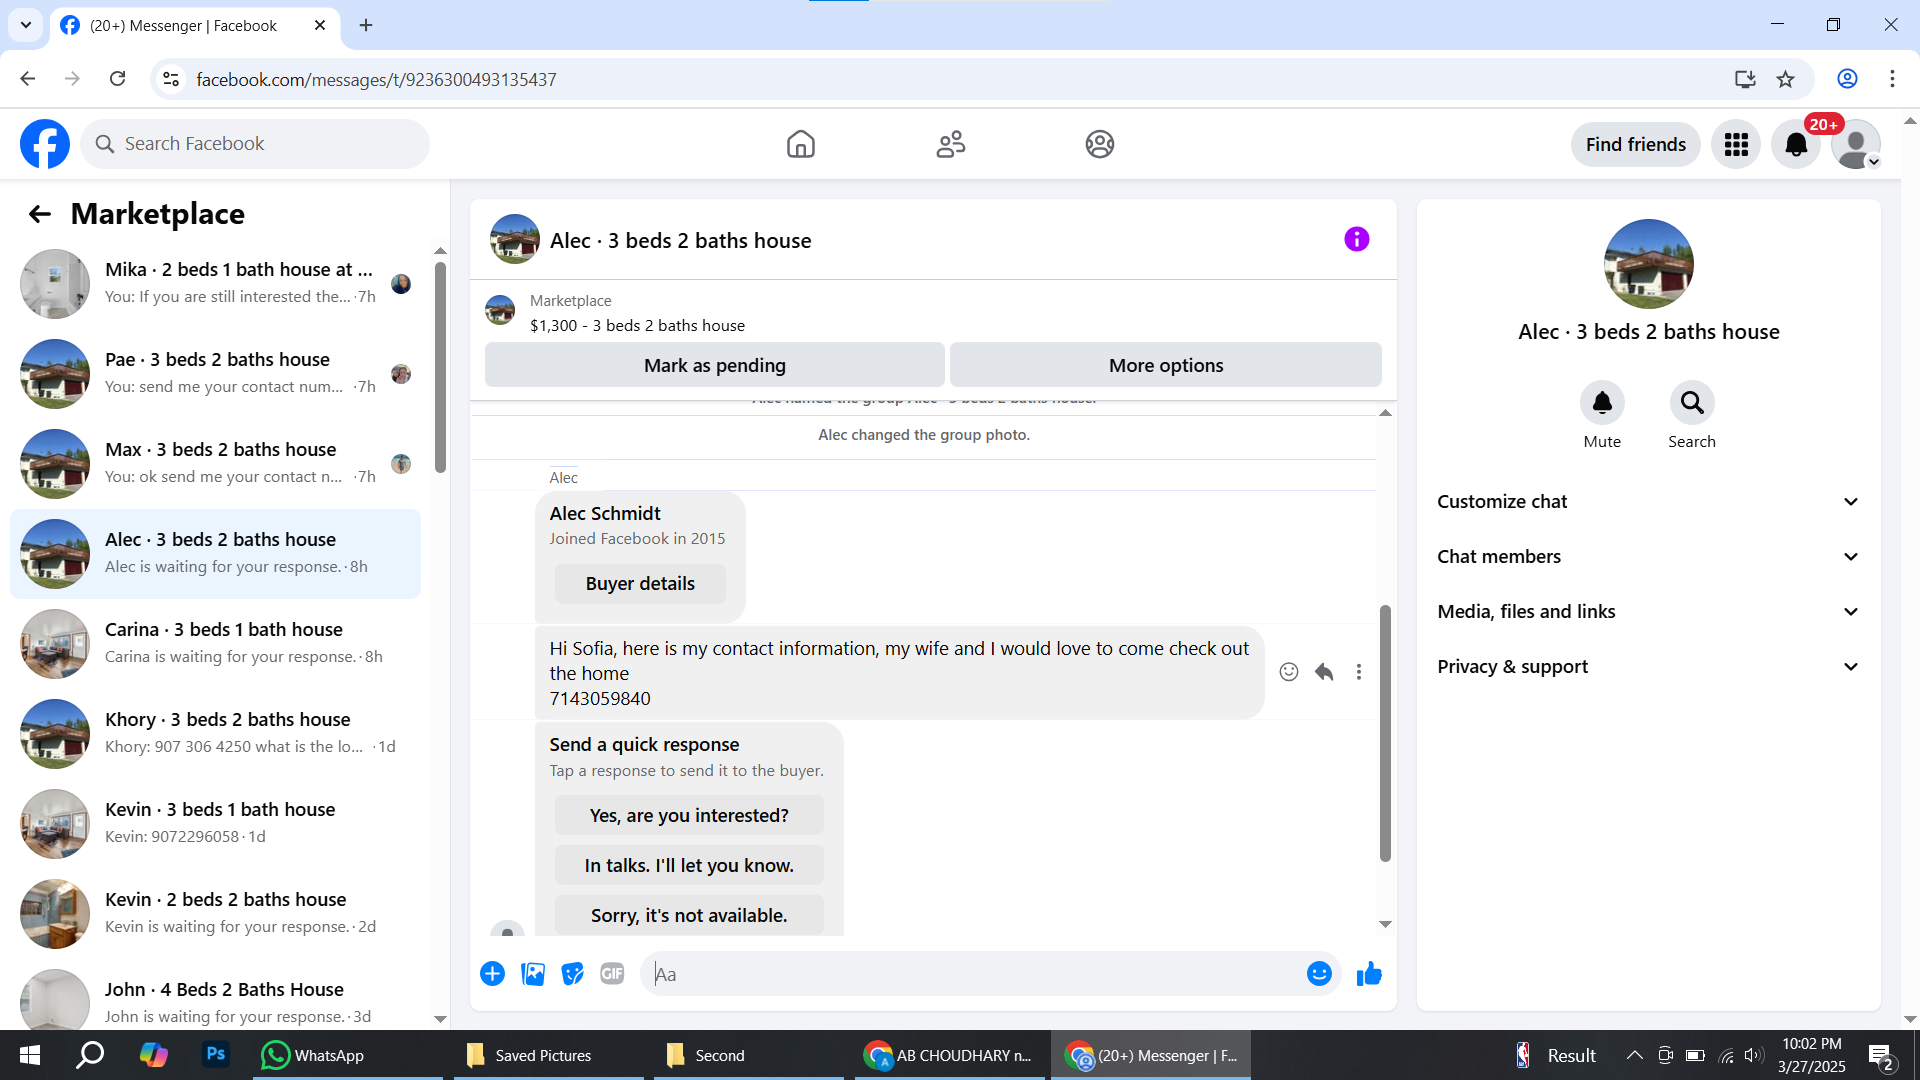Viewport: 1920px width, 1080px height.
Task: React to Alec's message with emoji
Action: click(1289, 672)
